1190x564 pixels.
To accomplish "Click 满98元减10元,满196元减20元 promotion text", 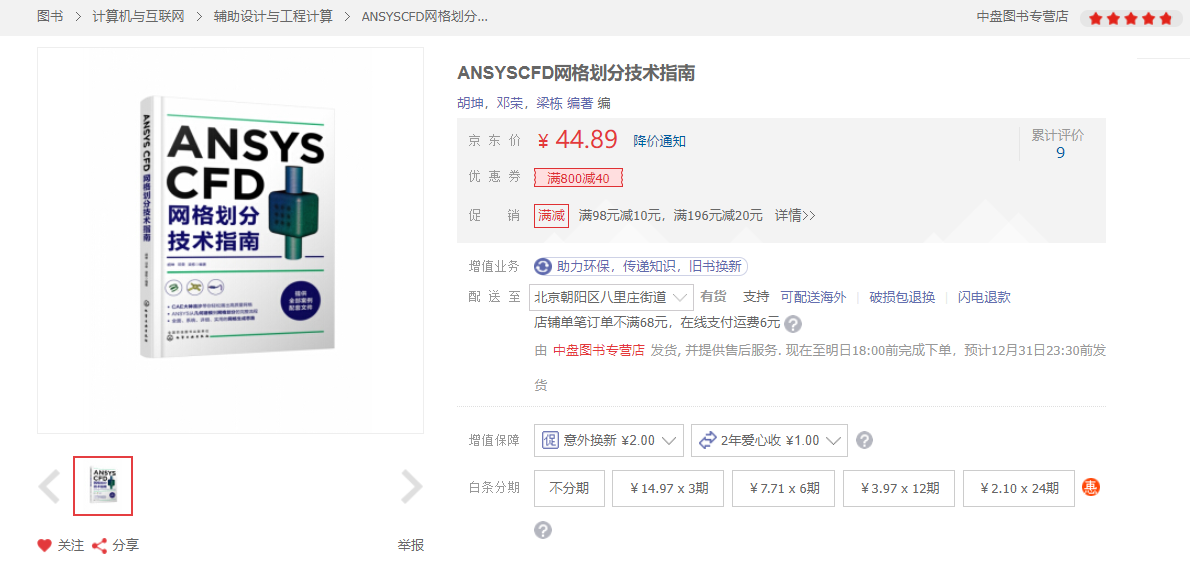I will [x=671, y=216].
